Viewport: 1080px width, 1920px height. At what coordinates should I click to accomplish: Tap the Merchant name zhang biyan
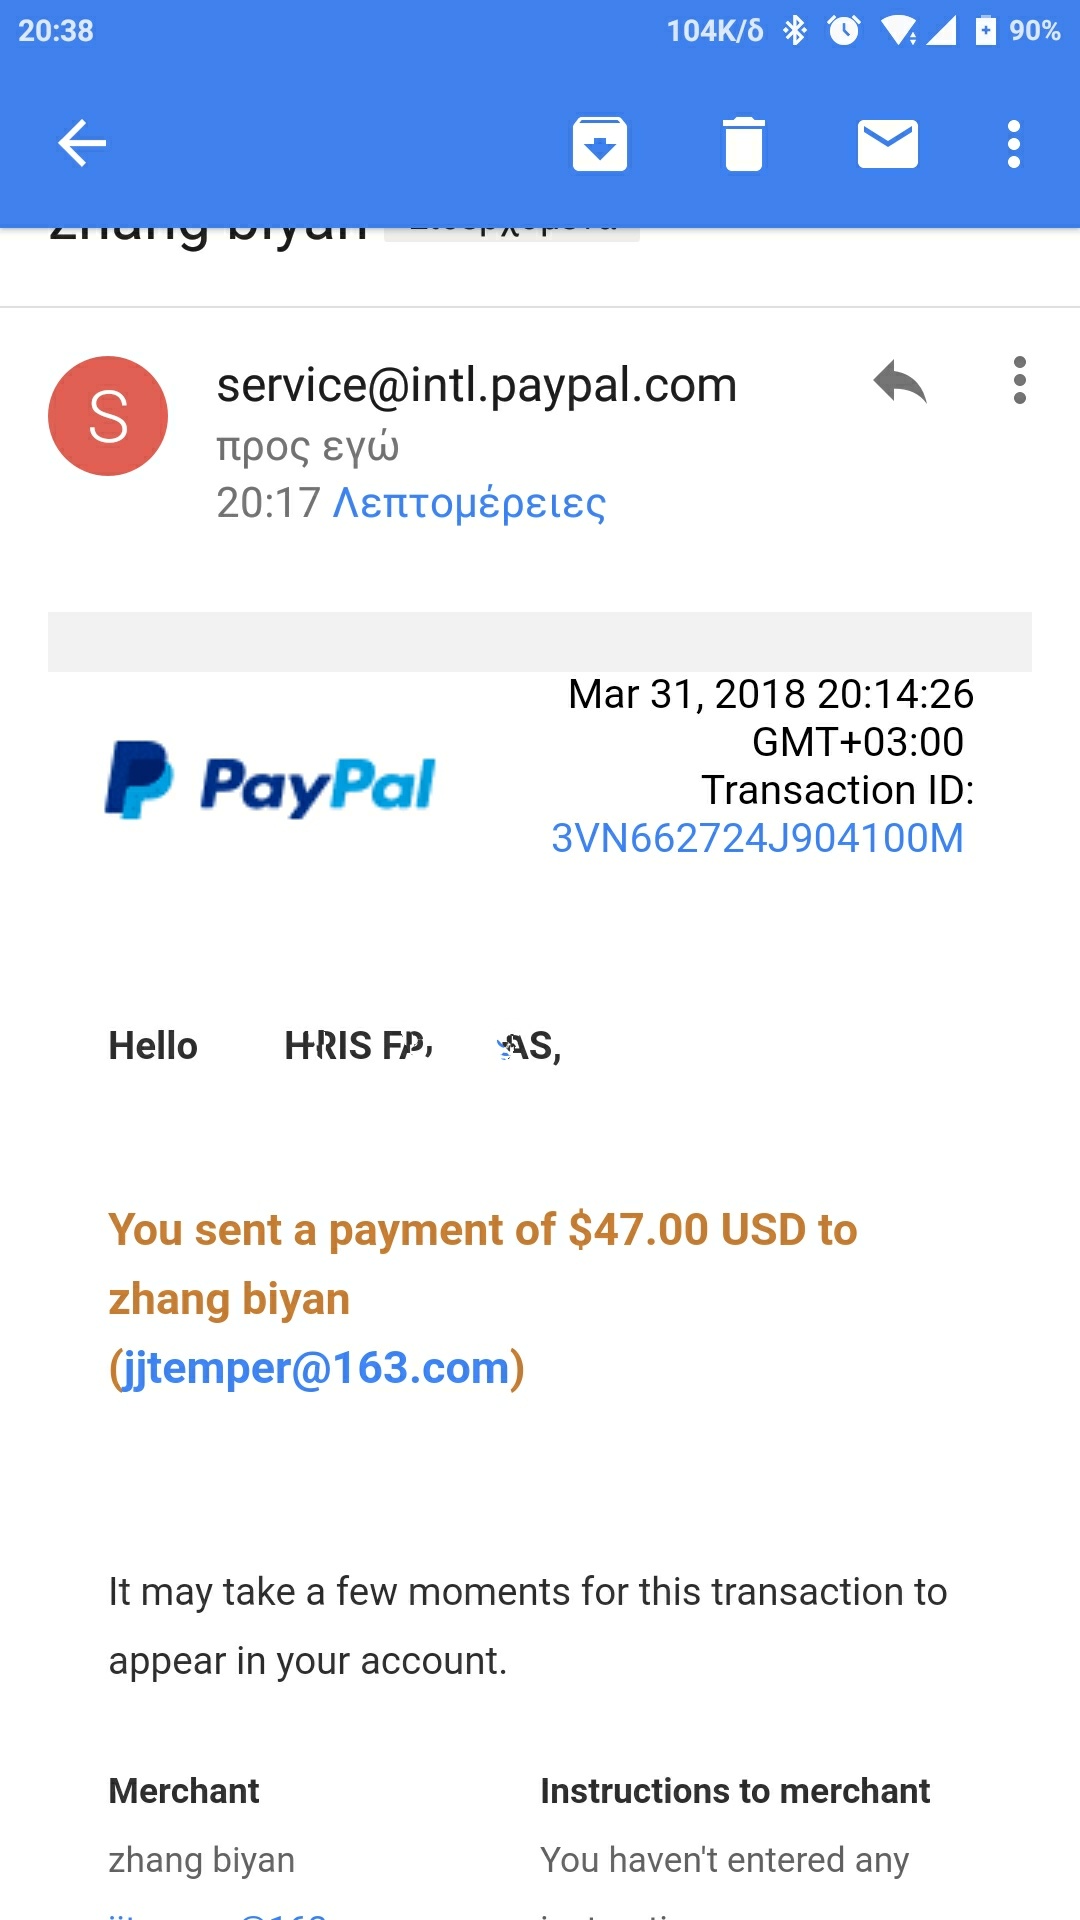[x=201, y=1860]
